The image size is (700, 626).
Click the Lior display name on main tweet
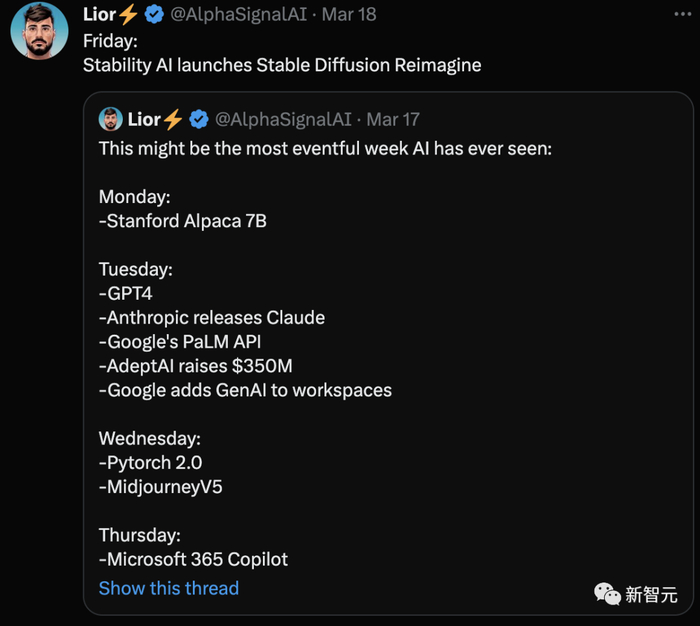click(99, 15)
